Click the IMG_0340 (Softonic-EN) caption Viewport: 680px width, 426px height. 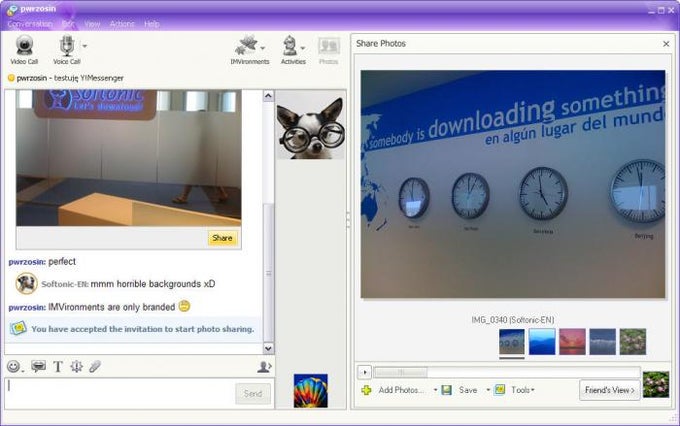tap(513, 320)
